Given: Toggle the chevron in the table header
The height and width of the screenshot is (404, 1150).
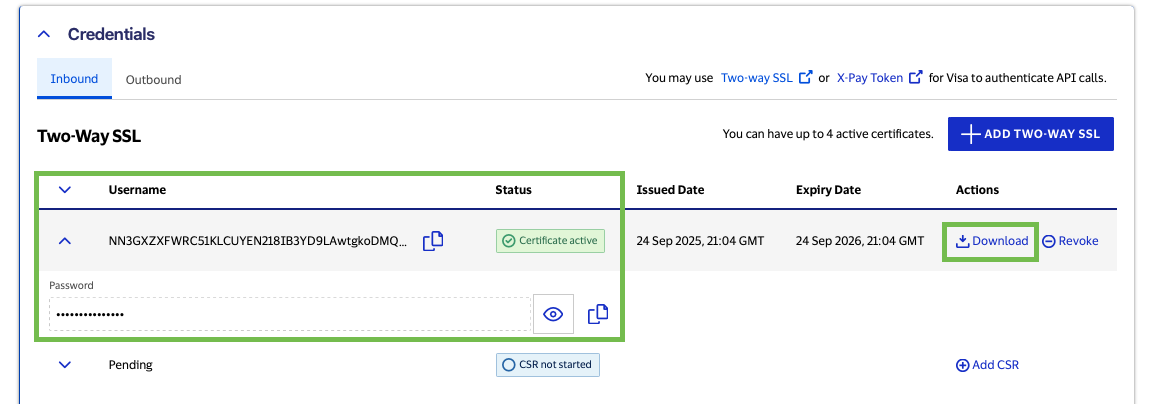Looking at the screenshot, I should 65,189.
